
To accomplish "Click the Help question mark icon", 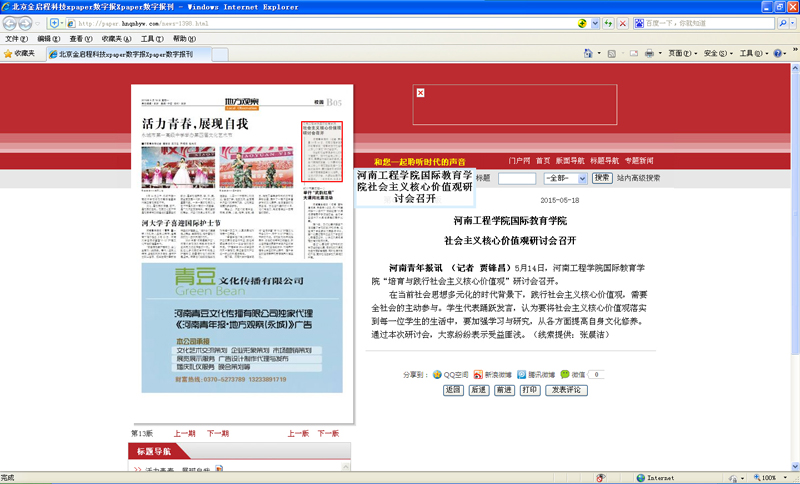I will pyautogui.click(x=778, y=54).
